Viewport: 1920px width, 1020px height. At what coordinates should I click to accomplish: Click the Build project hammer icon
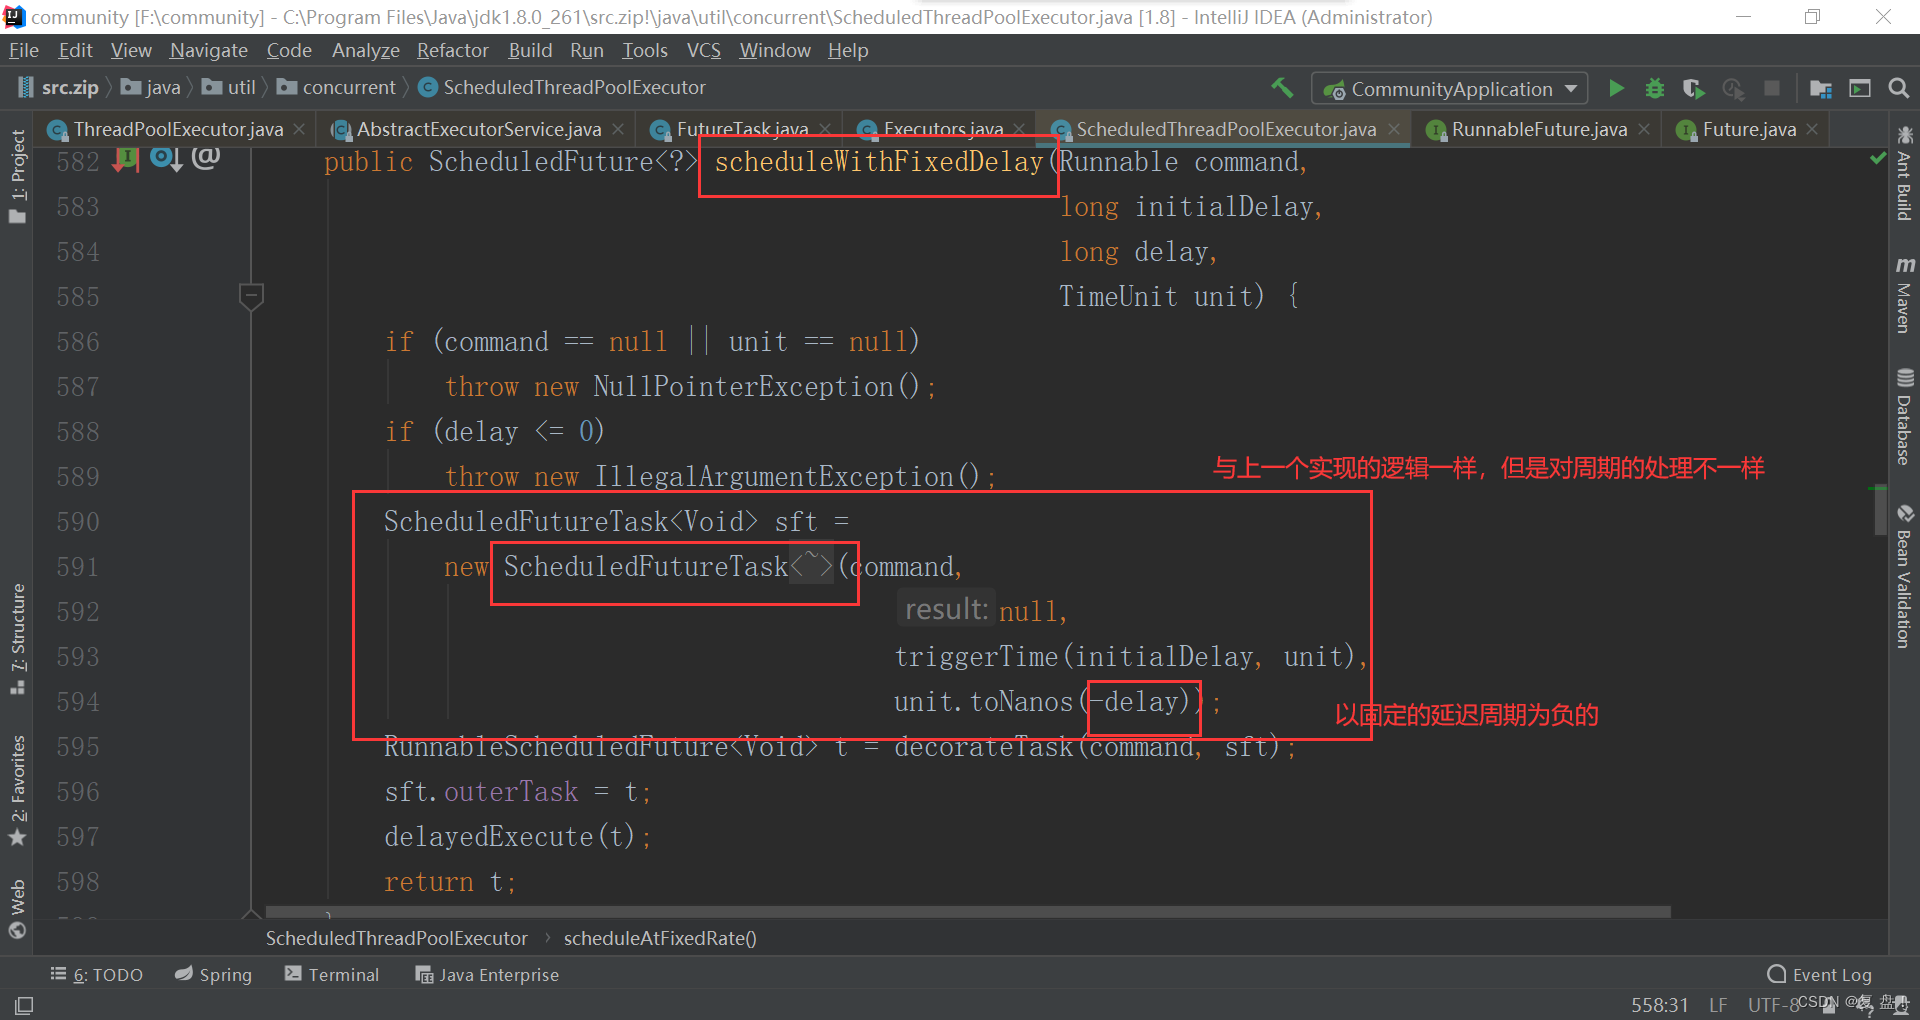(x=1282, y=88)
